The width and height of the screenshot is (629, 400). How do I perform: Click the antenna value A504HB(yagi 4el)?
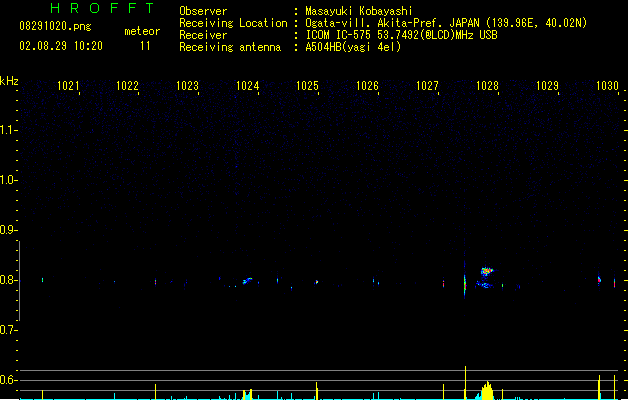[353, 47]
